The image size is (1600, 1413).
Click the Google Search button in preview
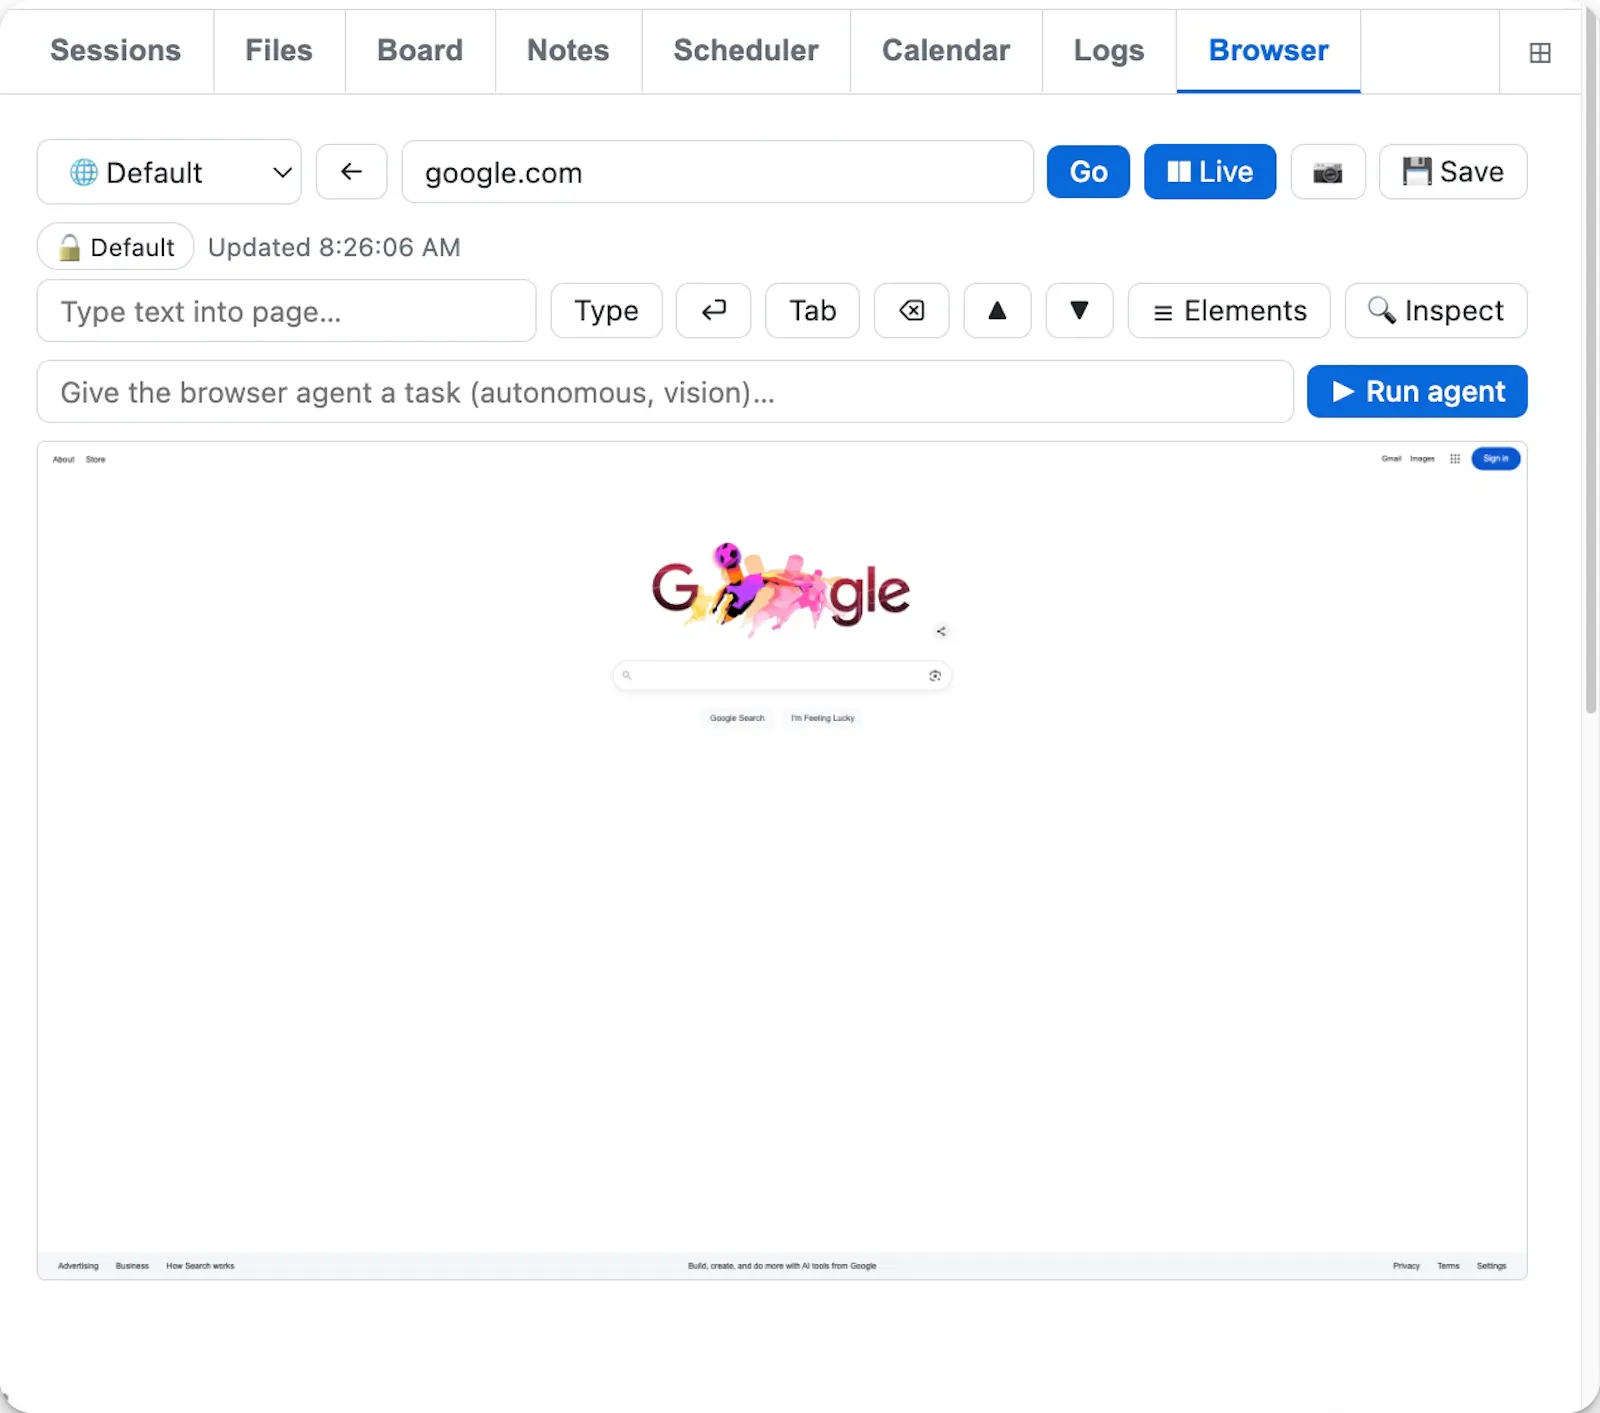(737, 718)
